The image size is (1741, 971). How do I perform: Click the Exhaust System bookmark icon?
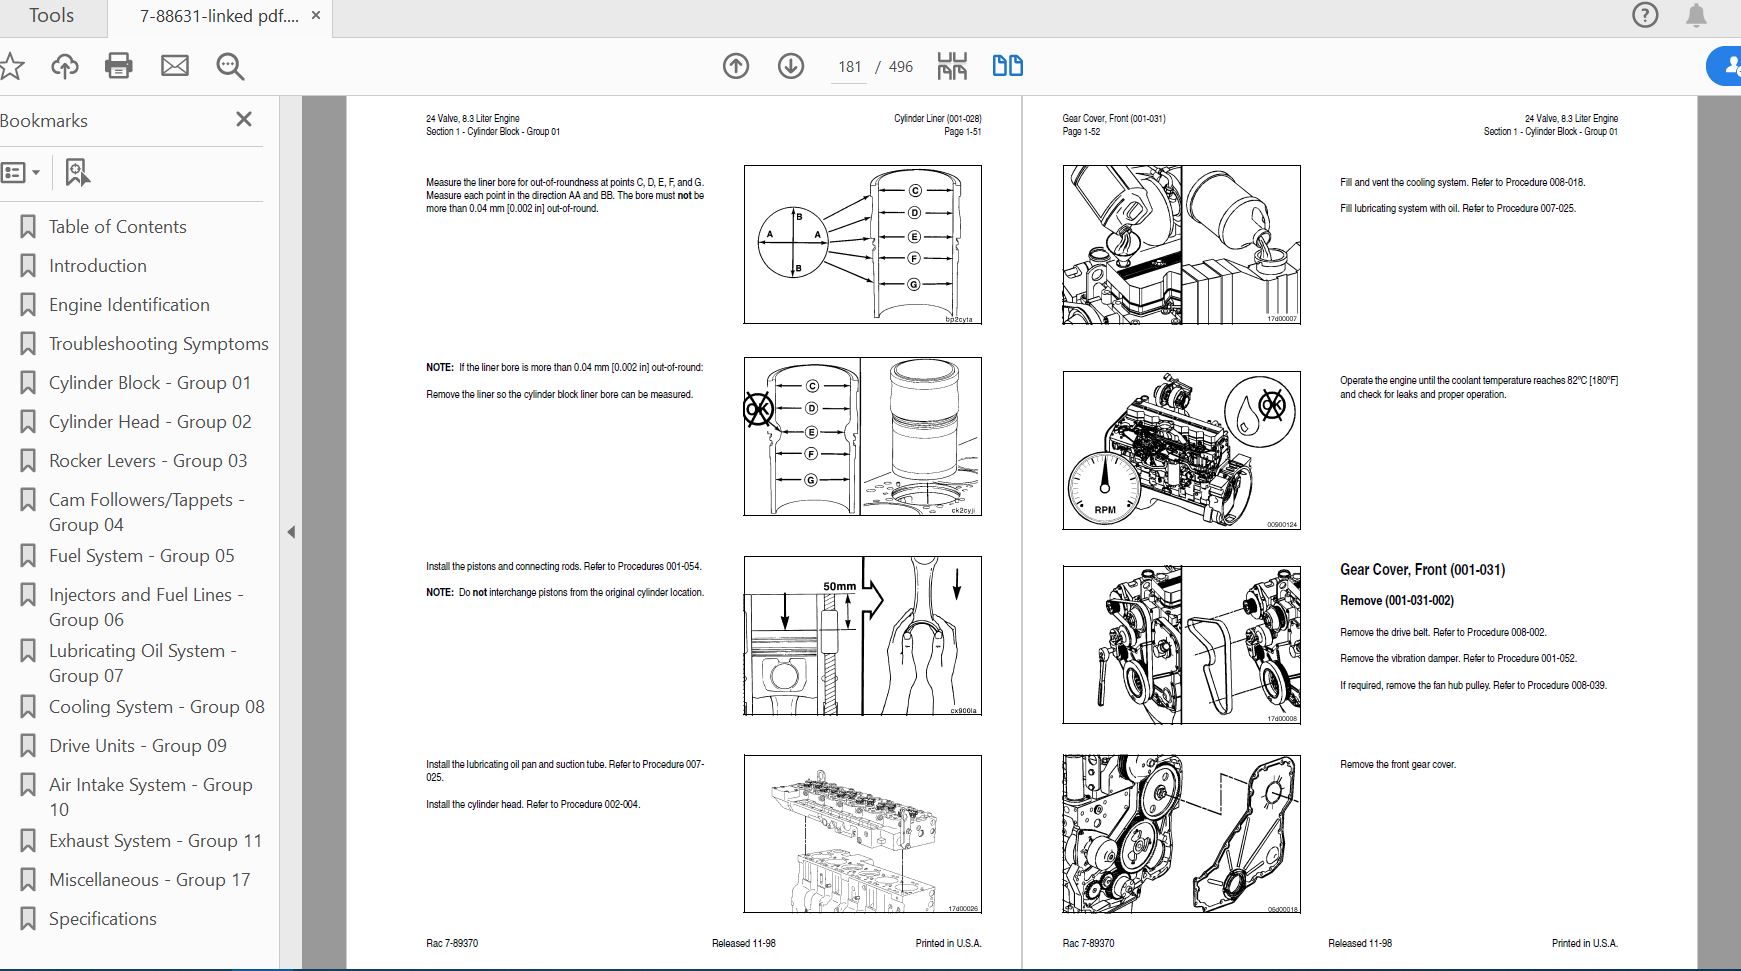pyautogui.click(x=28, y=841)
